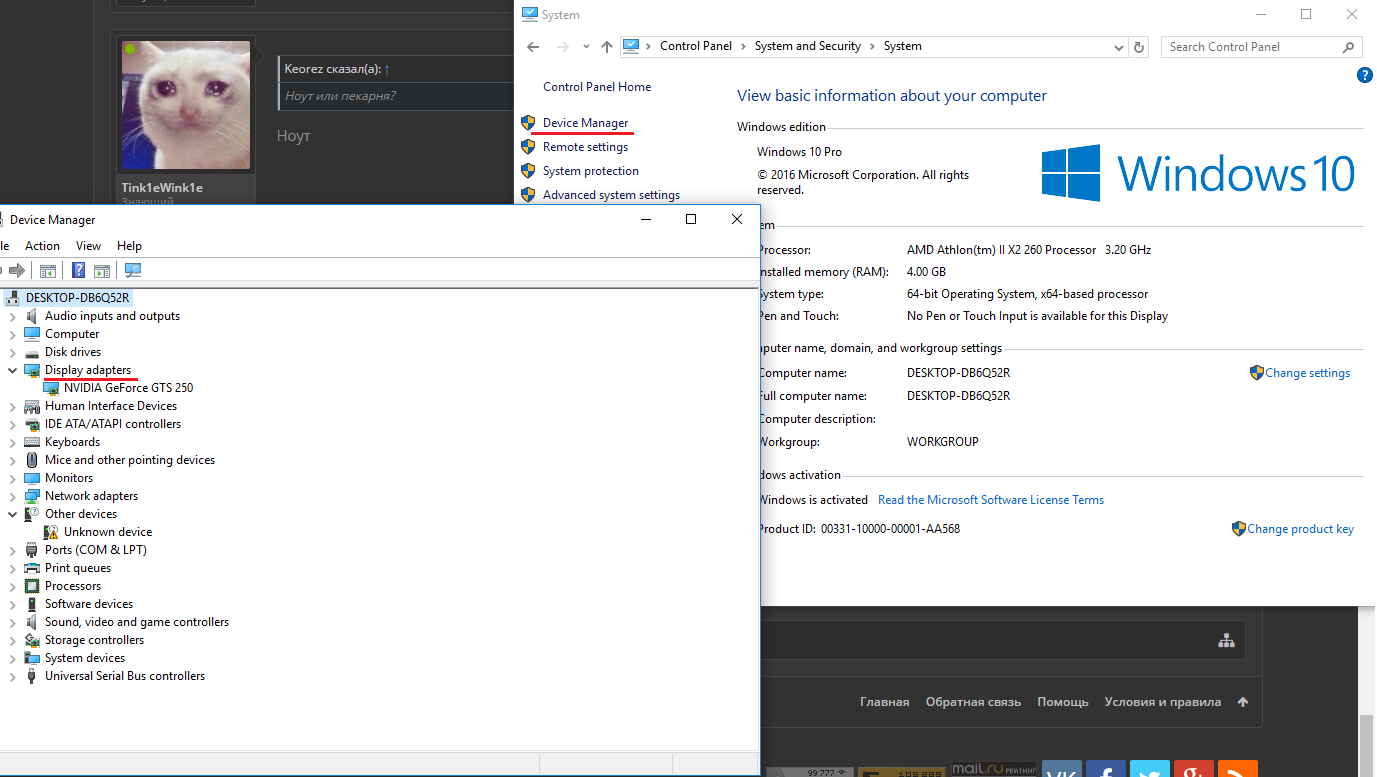Open System protection
The image size is (1377, 777).
591,171
